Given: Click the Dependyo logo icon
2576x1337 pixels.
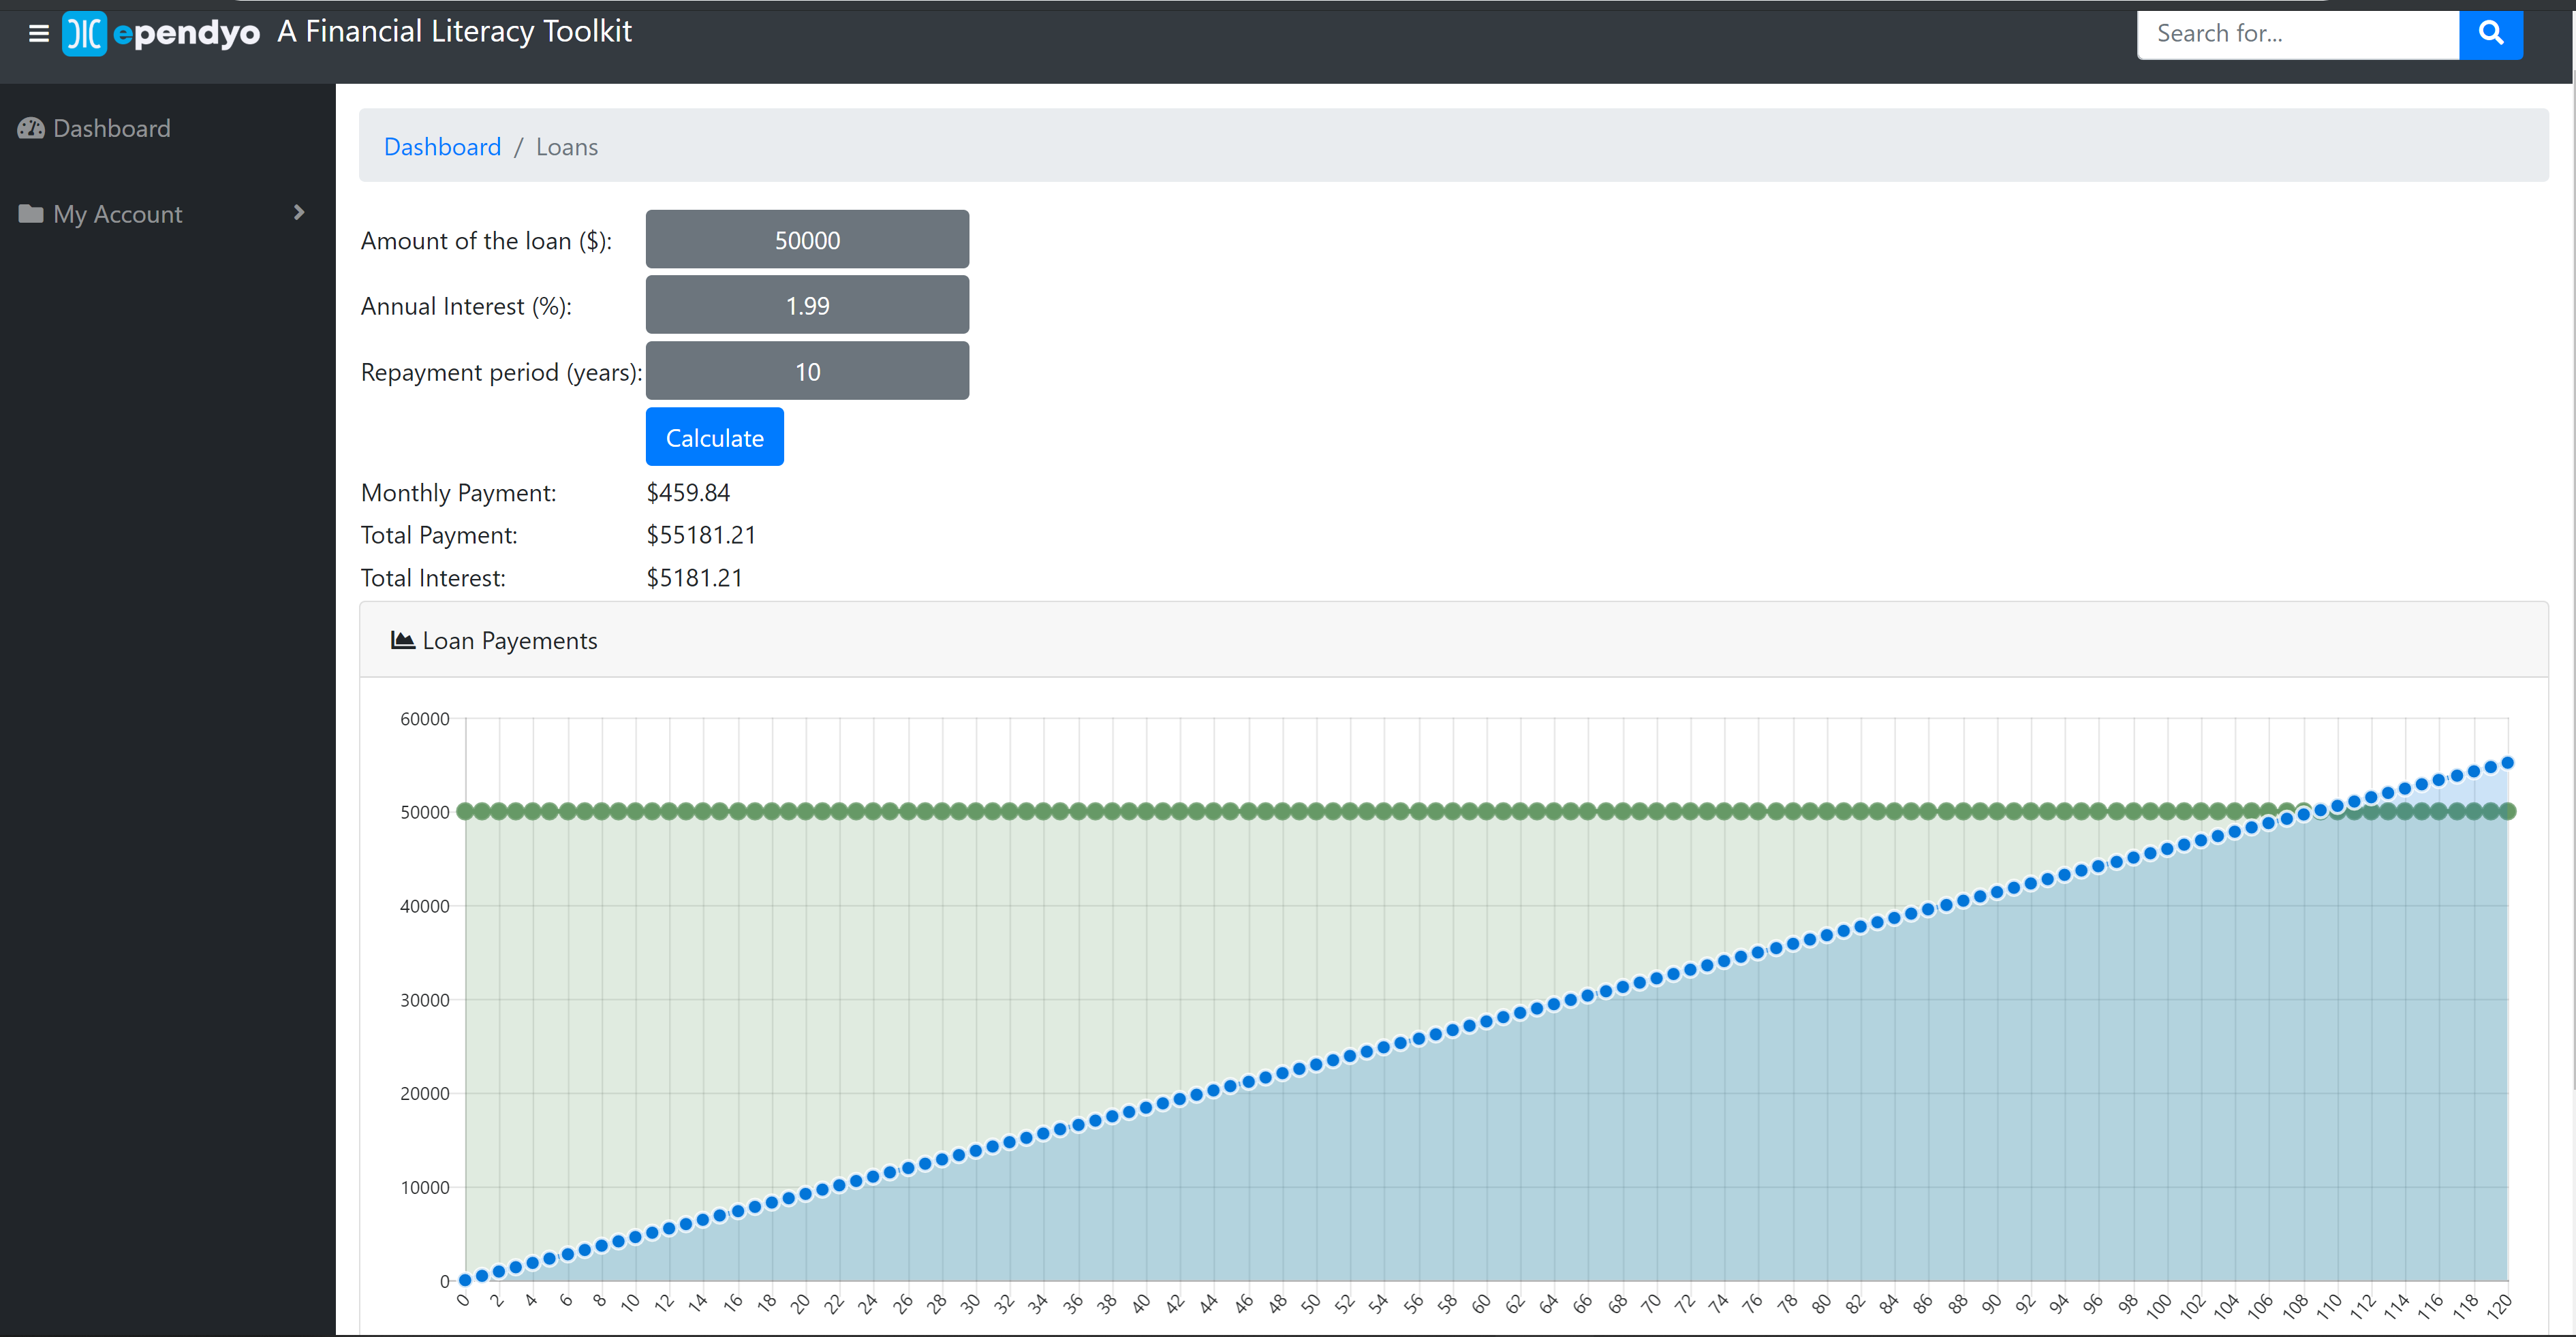Looking at the screenshot, I should click(84, 34).
